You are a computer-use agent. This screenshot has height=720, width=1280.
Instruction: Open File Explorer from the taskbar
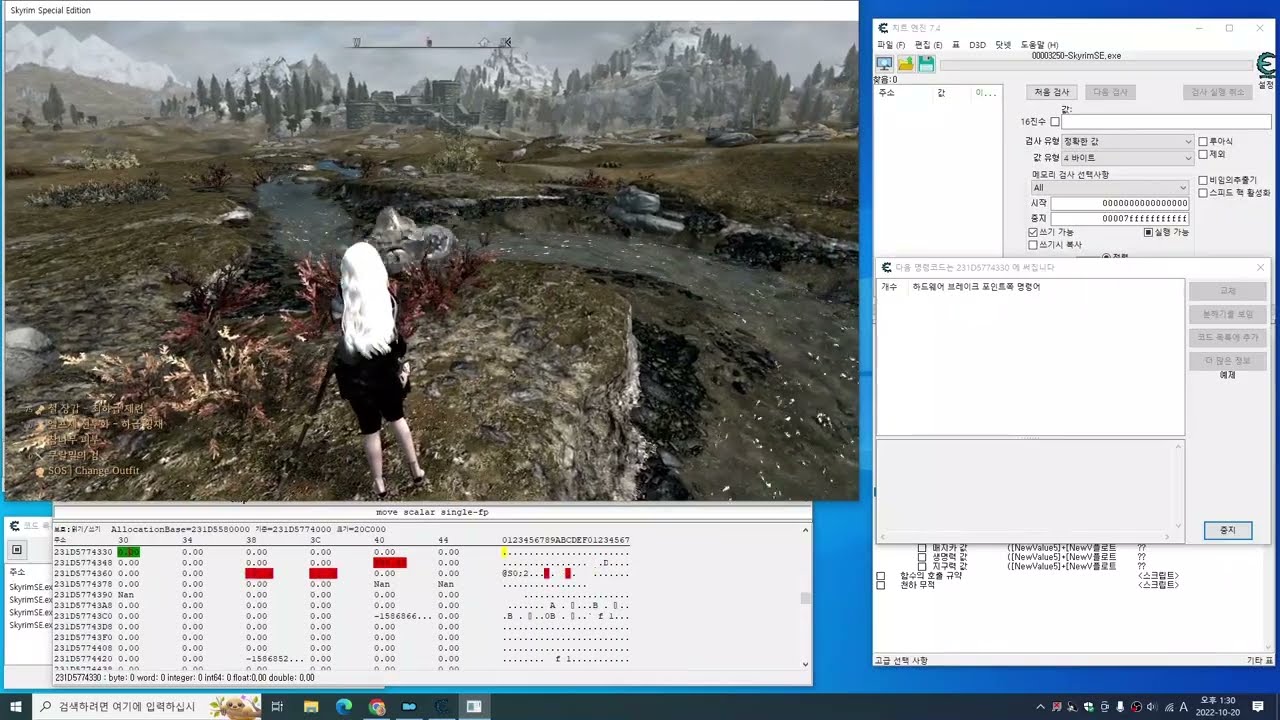(x=311, y=707)
